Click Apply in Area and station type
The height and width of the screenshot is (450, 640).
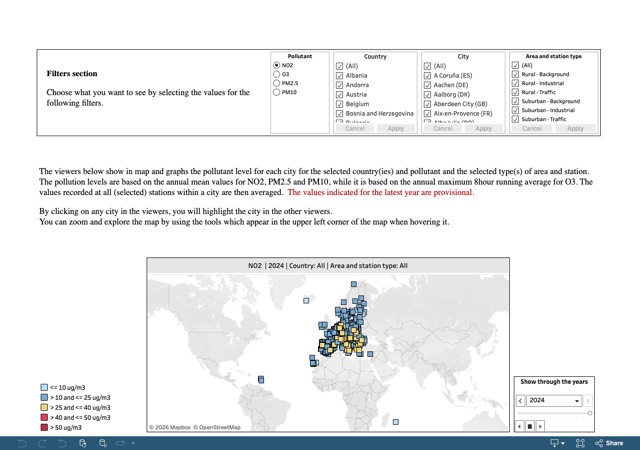(x=575, y=128)
